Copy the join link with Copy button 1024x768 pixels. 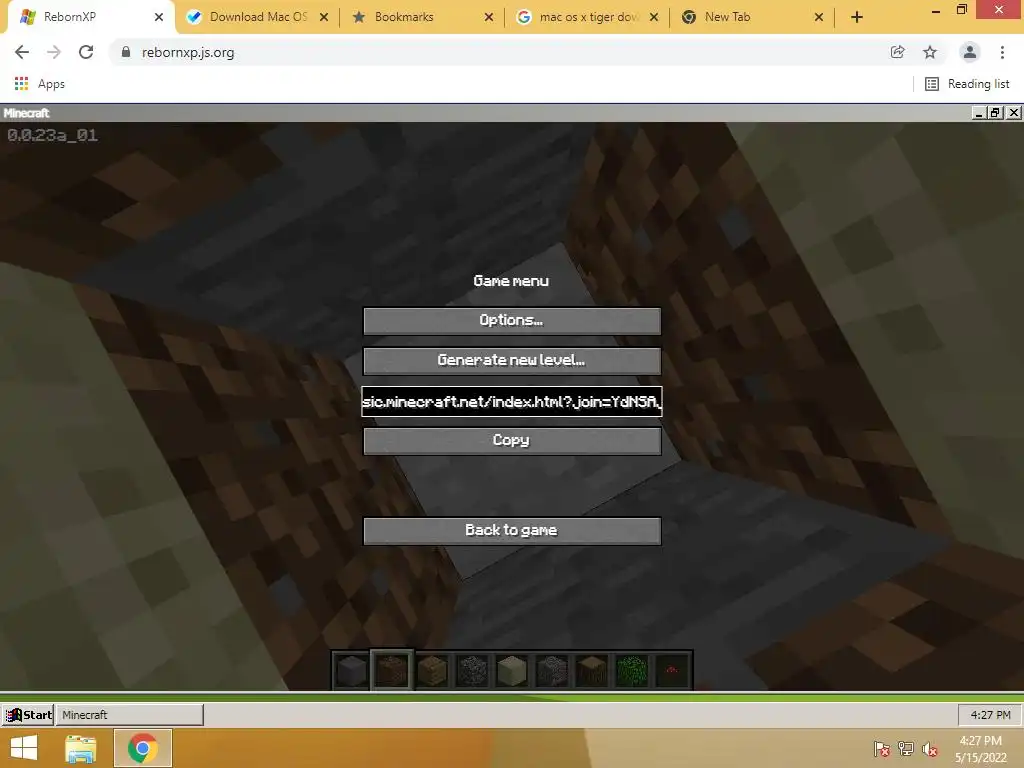pyautogui.click(x=512, y=441)
